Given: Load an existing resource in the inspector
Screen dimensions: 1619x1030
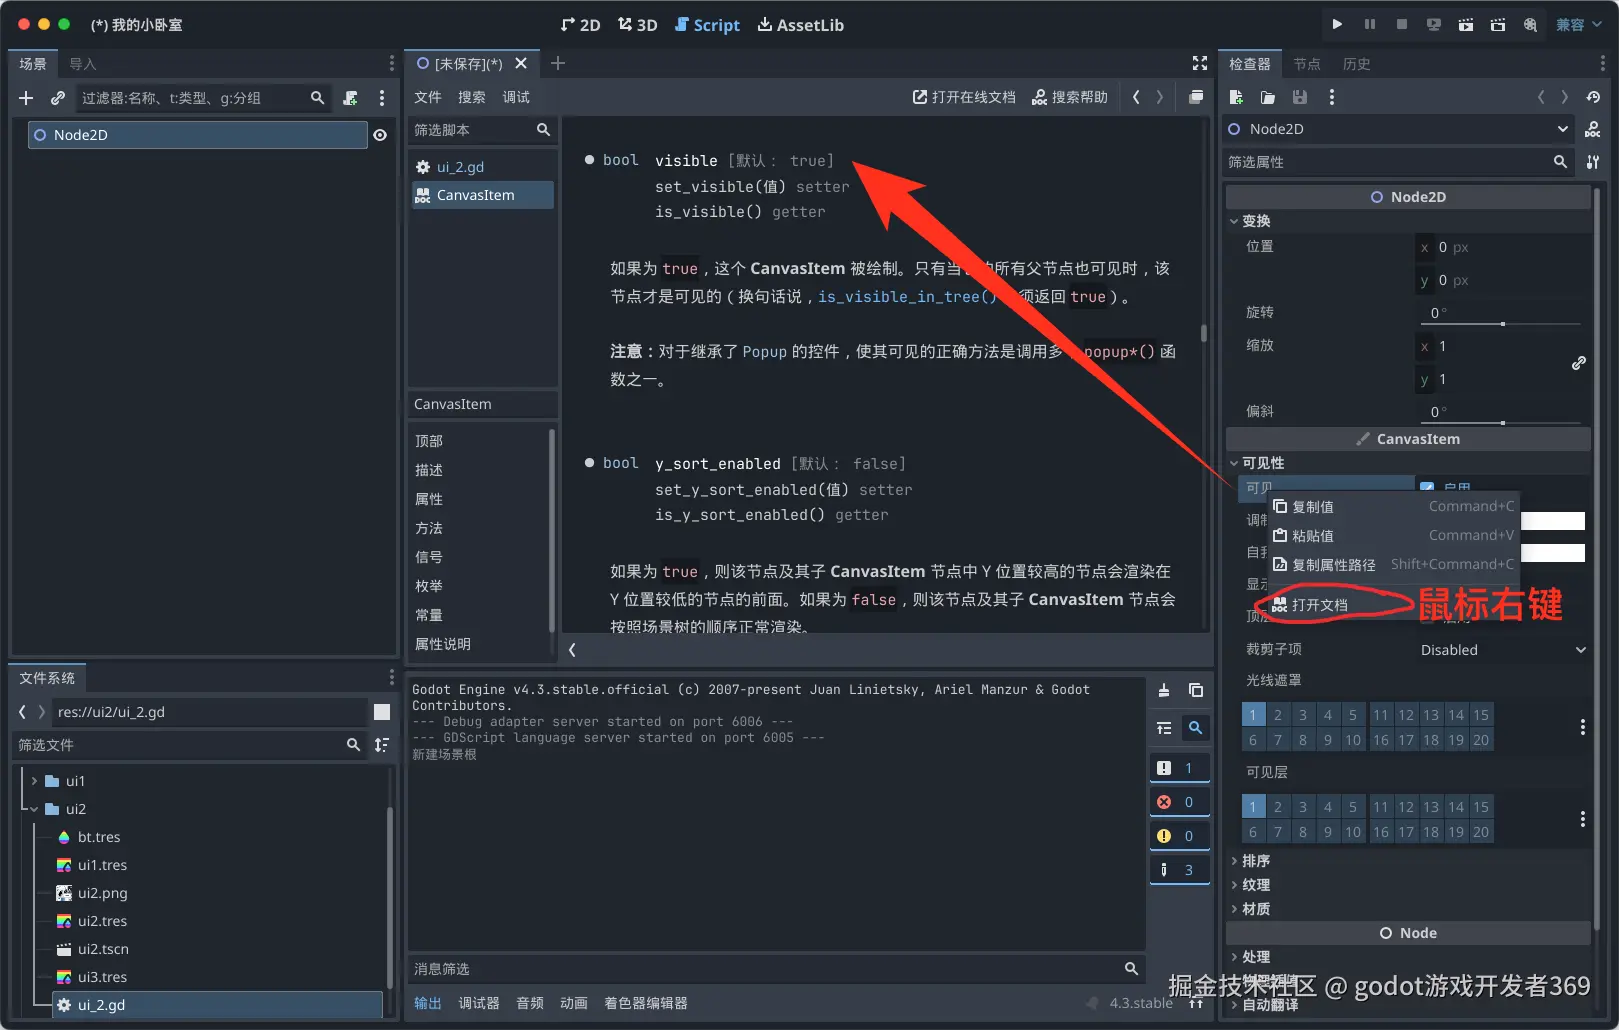Looking at the screenshot, I should click(x=1268, y=97).
